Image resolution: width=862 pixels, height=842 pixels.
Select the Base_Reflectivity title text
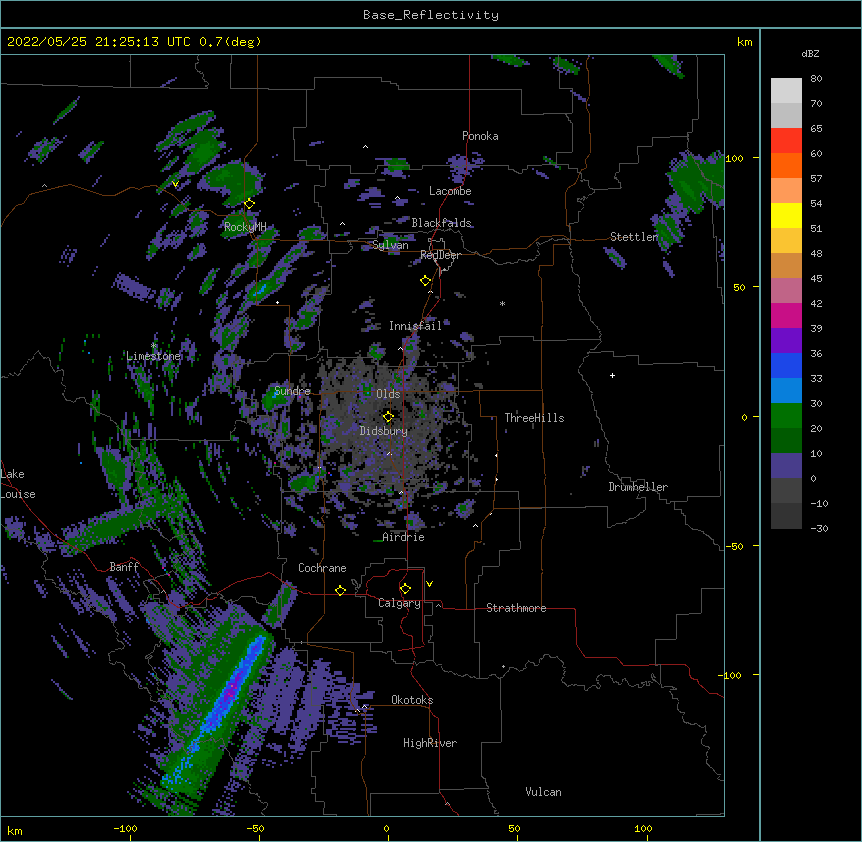[431, 15]
